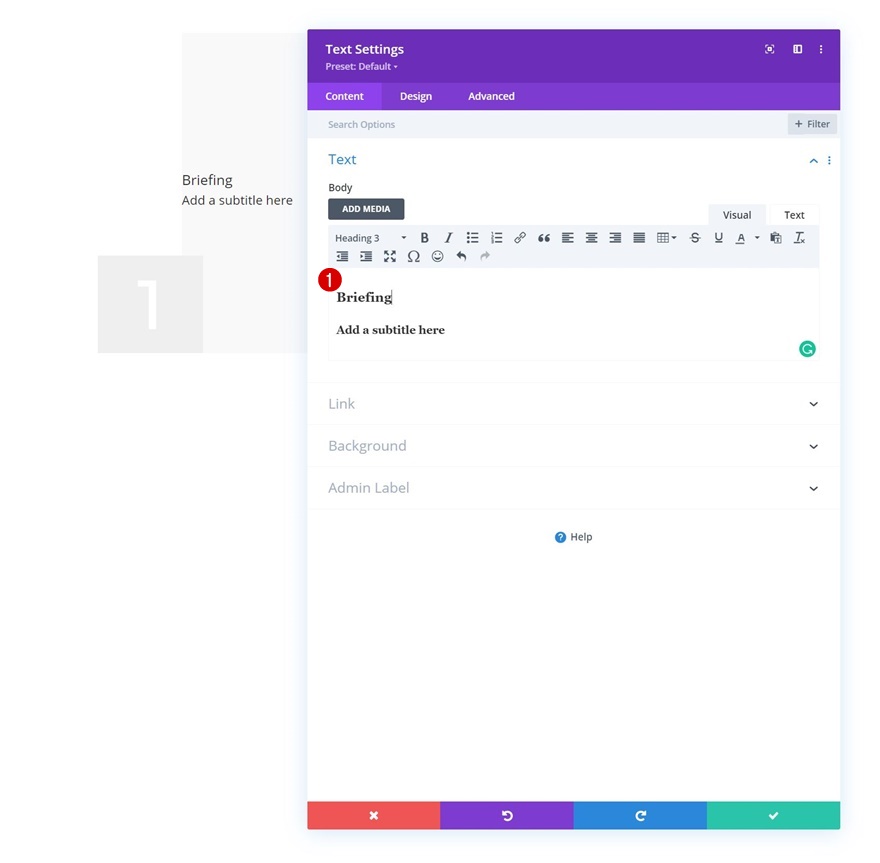Click the Search Options field
The height and width of the screenshot is (863, 880).
547,125
